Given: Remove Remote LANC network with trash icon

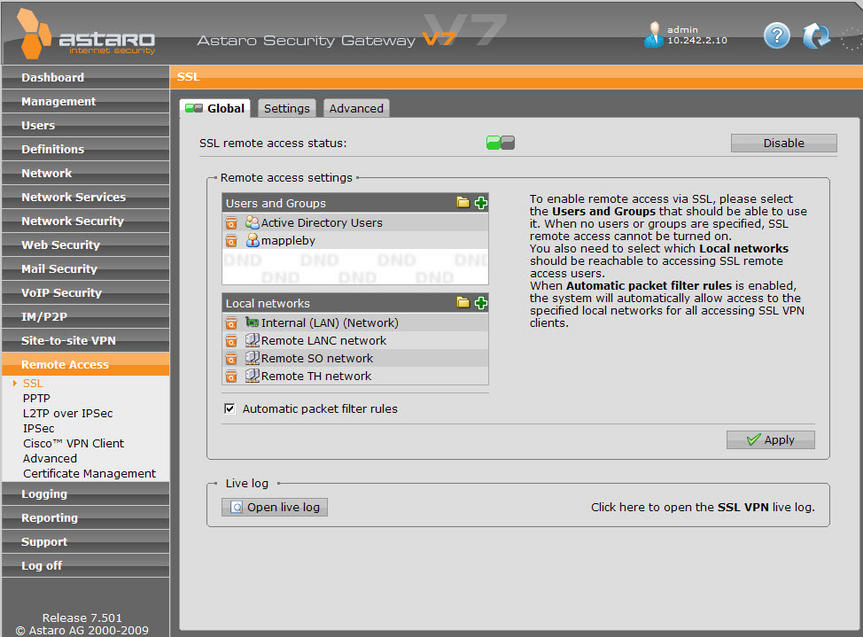Looking at the screenshot, I should tap(231, 341).
